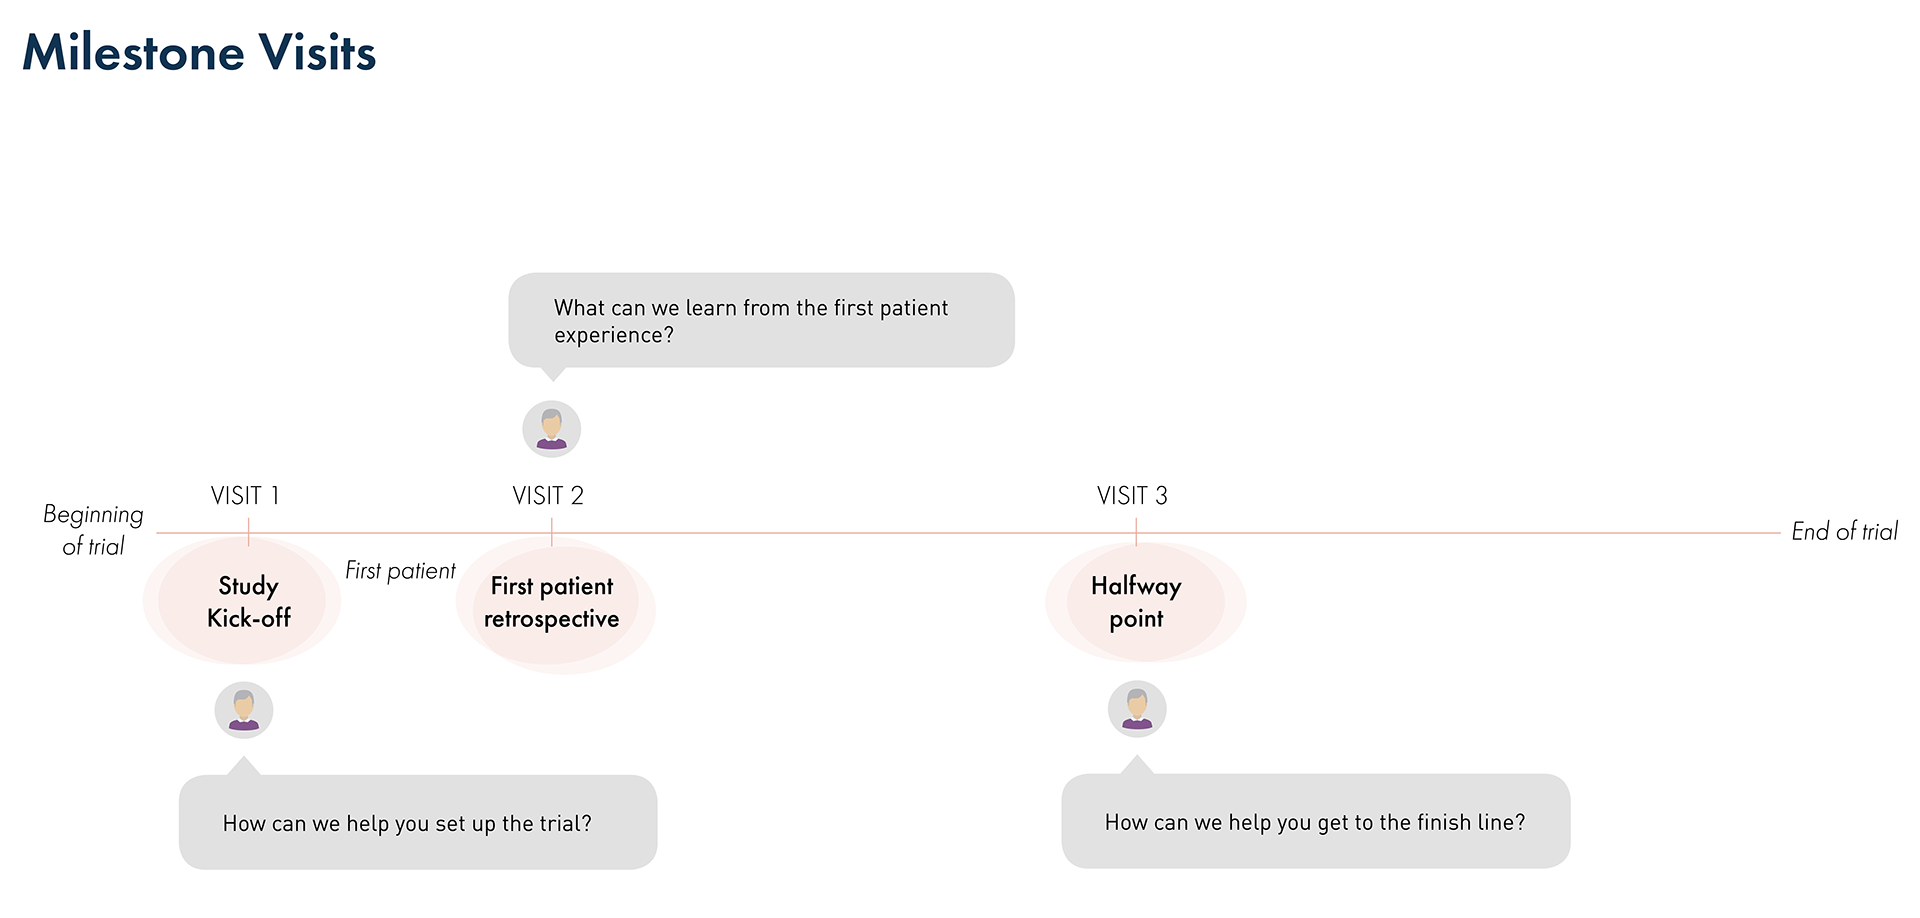Select the Halfway point milestone bubble
Image resolution: width=1920 pixels, height=918 pixels.
tap(1146, 602)
